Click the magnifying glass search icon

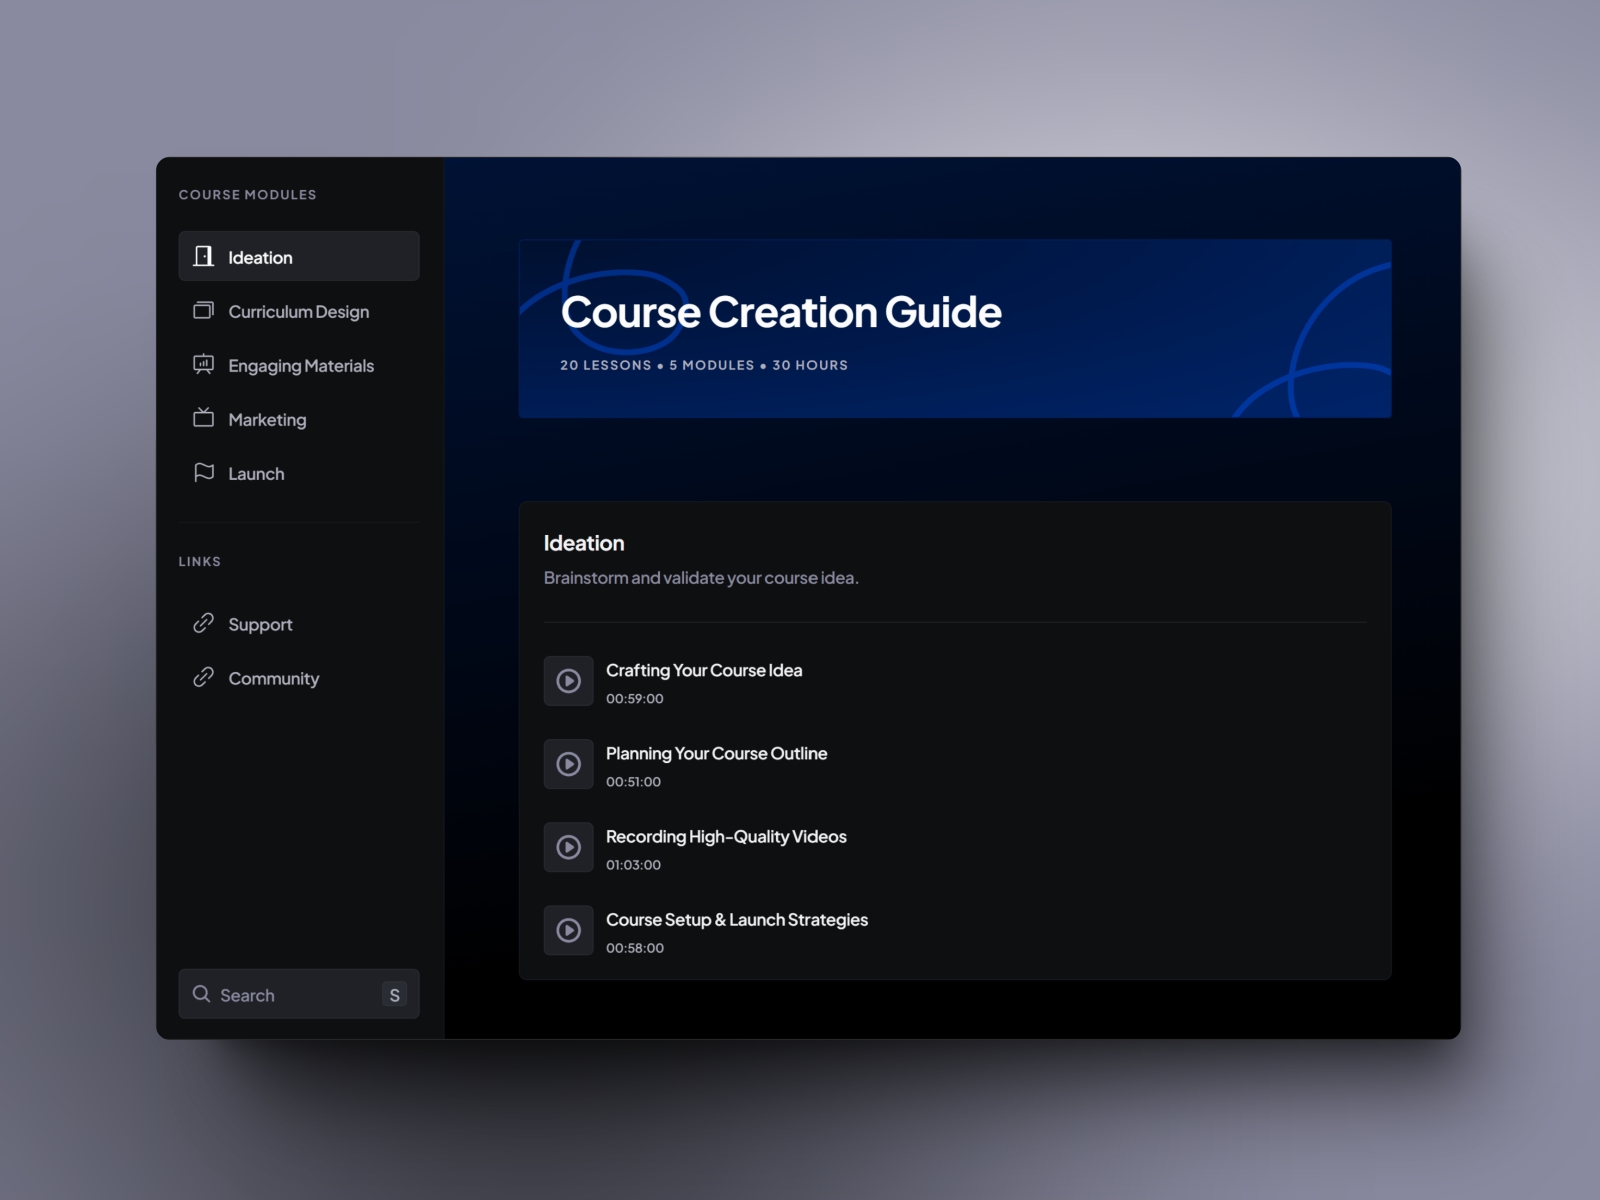coord(201,994)
